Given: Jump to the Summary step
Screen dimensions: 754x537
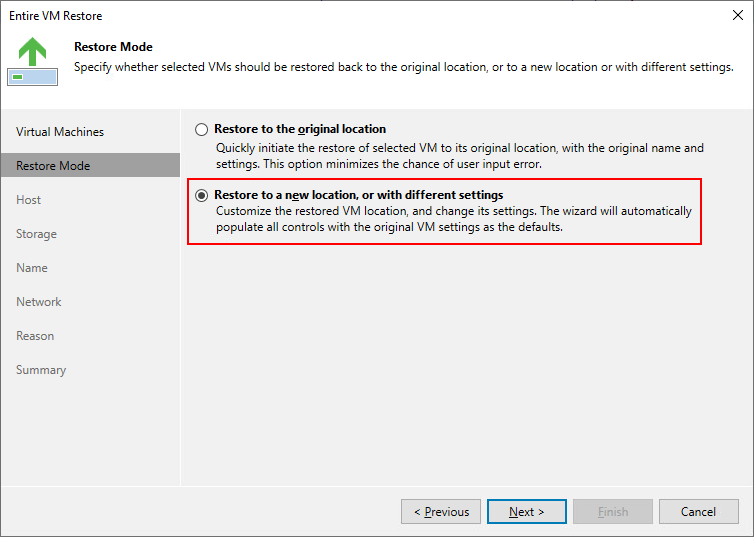Looking at the screenshot, I should pos(41,370).
